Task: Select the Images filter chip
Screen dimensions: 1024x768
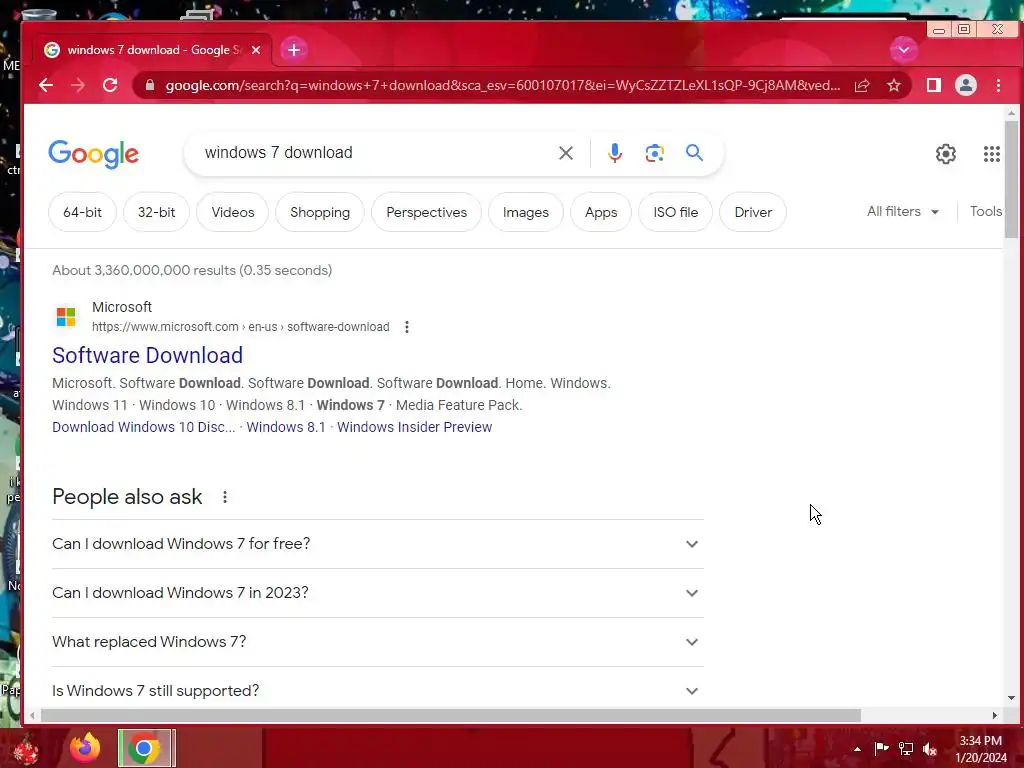Action: point(526,212)
